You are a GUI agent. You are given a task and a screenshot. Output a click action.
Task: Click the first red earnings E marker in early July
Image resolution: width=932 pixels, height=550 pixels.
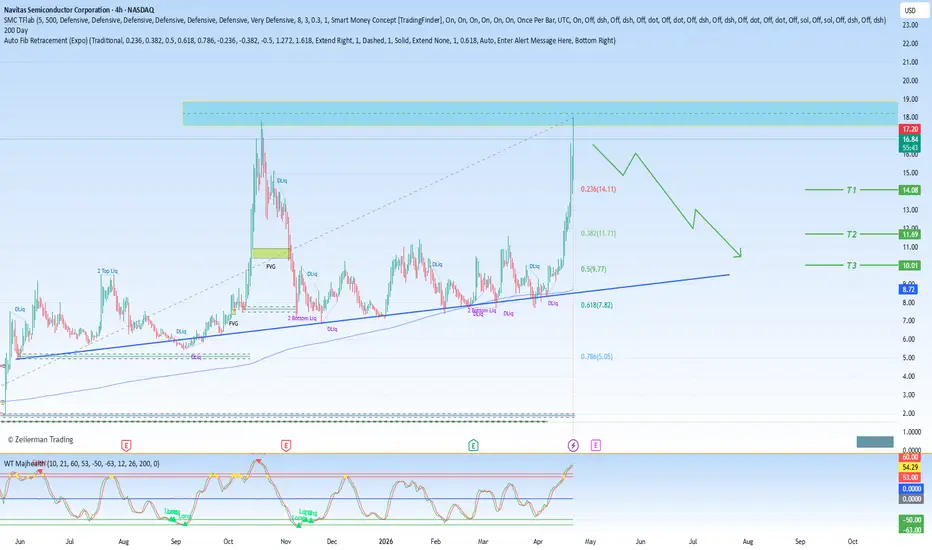[x=126, y=445]
